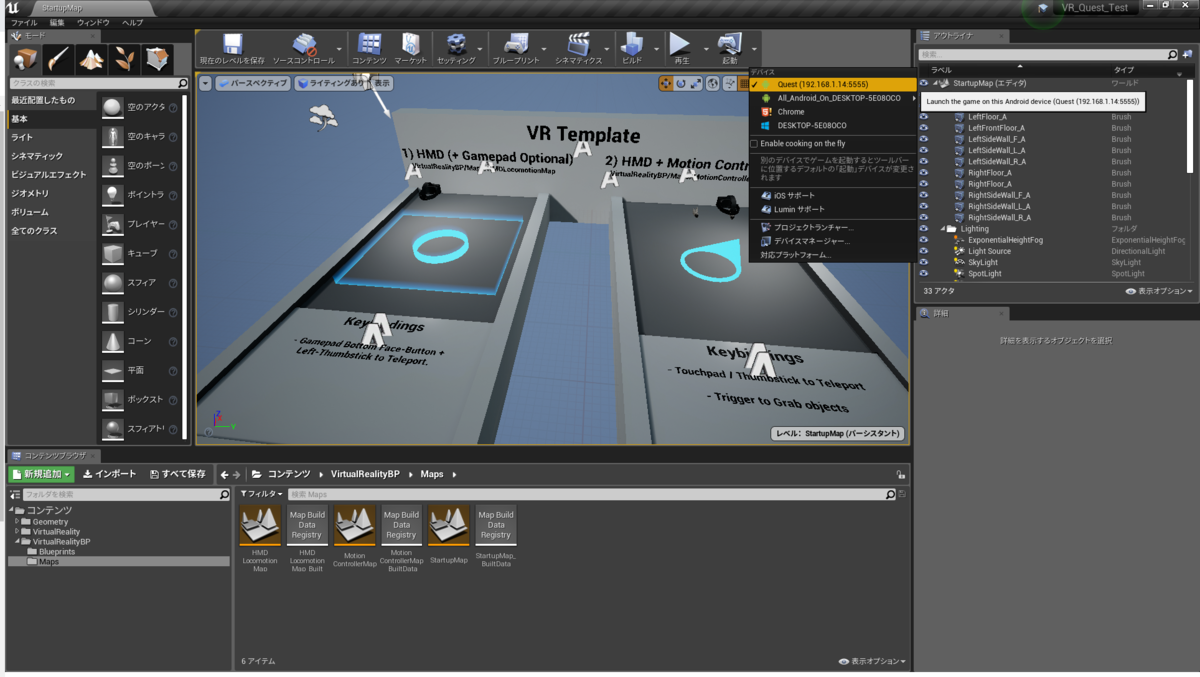Collapse the Lighting folder in outliner
The height and width of the screenshot is (677, 1200).
click(944, 229)
